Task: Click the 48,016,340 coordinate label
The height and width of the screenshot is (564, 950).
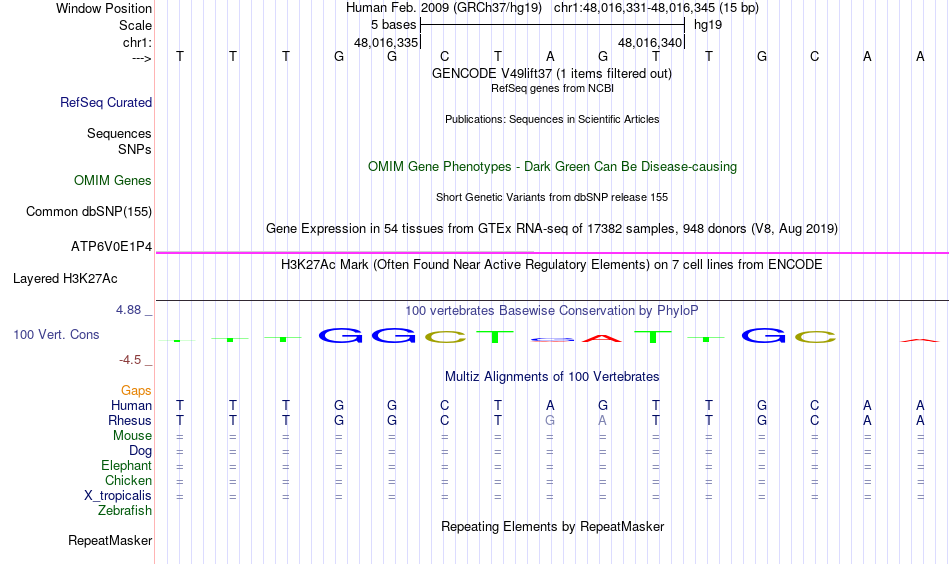Action: pyautogui.click(x=650, y=42)
